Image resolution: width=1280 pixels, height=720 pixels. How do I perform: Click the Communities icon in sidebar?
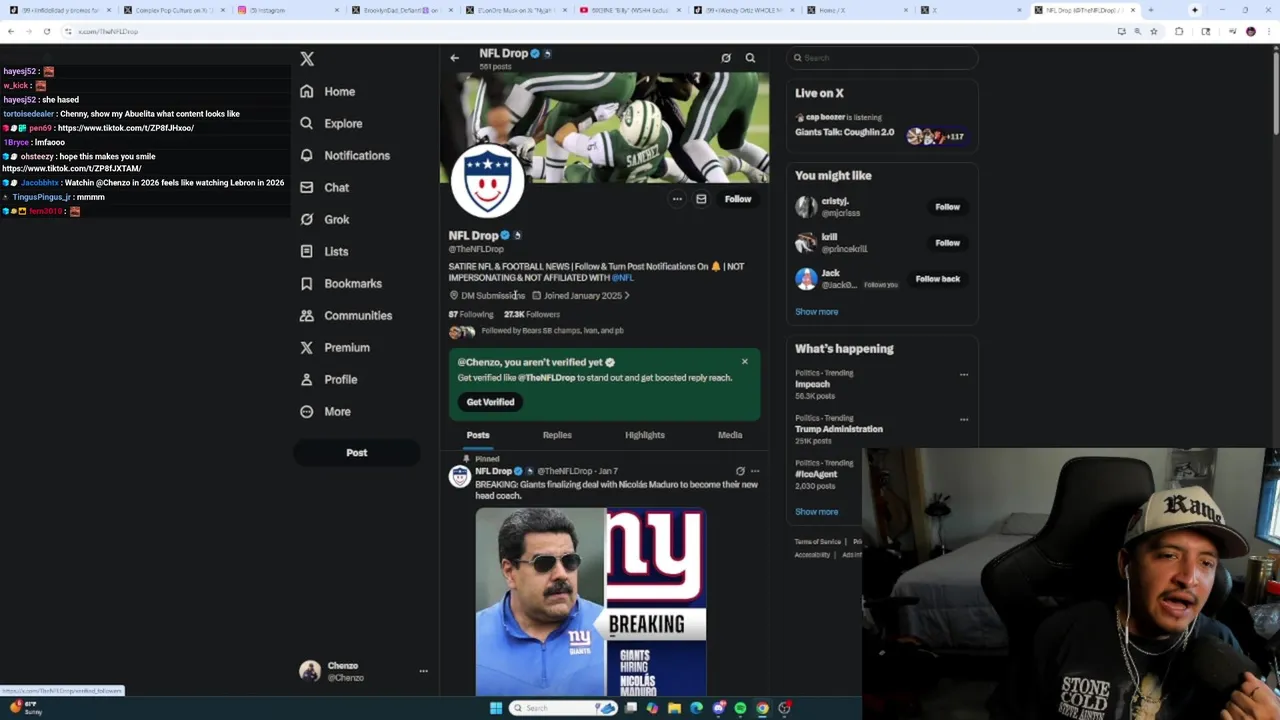point(306,315)
